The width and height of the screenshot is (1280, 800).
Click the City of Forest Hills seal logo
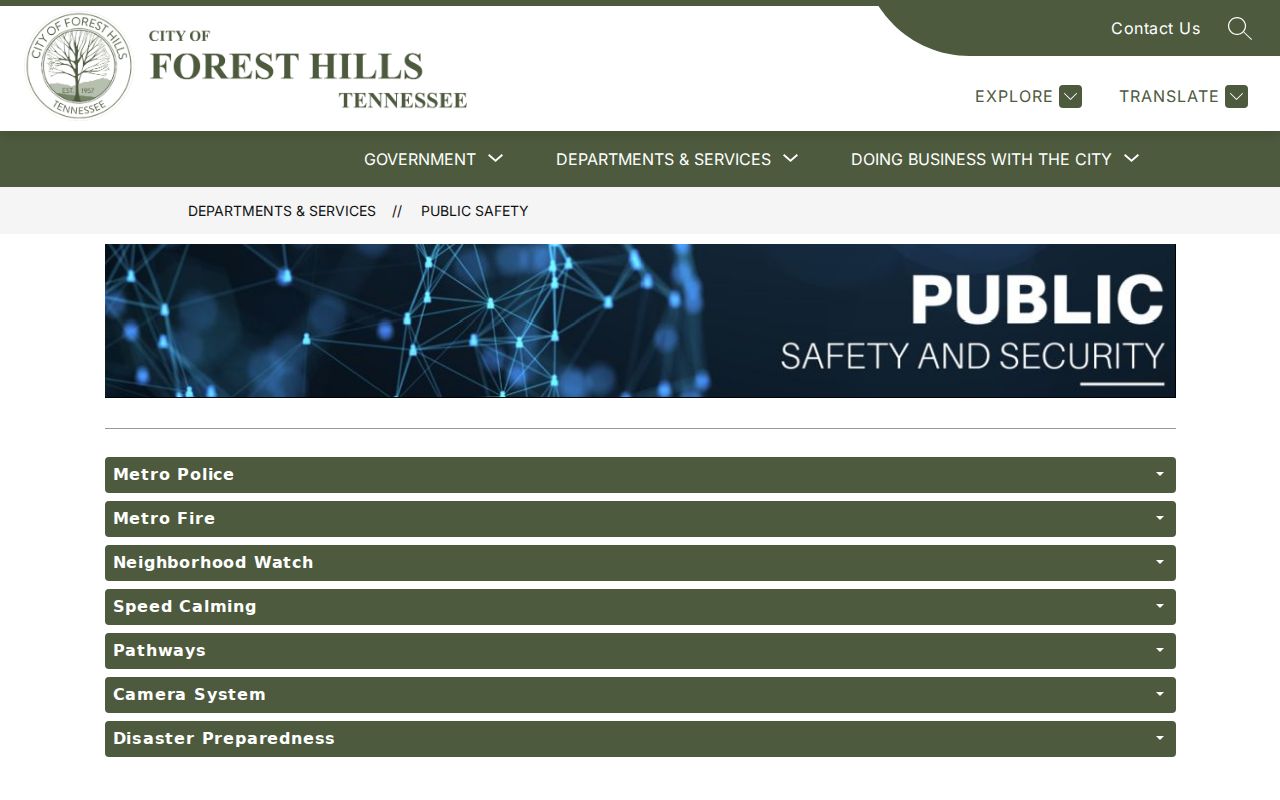79,66
